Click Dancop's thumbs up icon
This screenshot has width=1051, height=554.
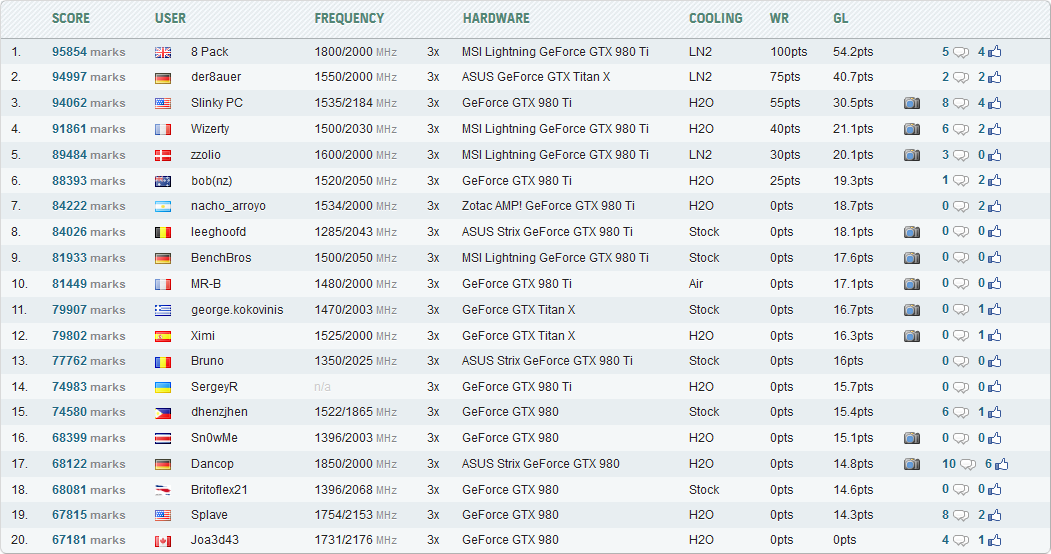tap(1002, 464)
